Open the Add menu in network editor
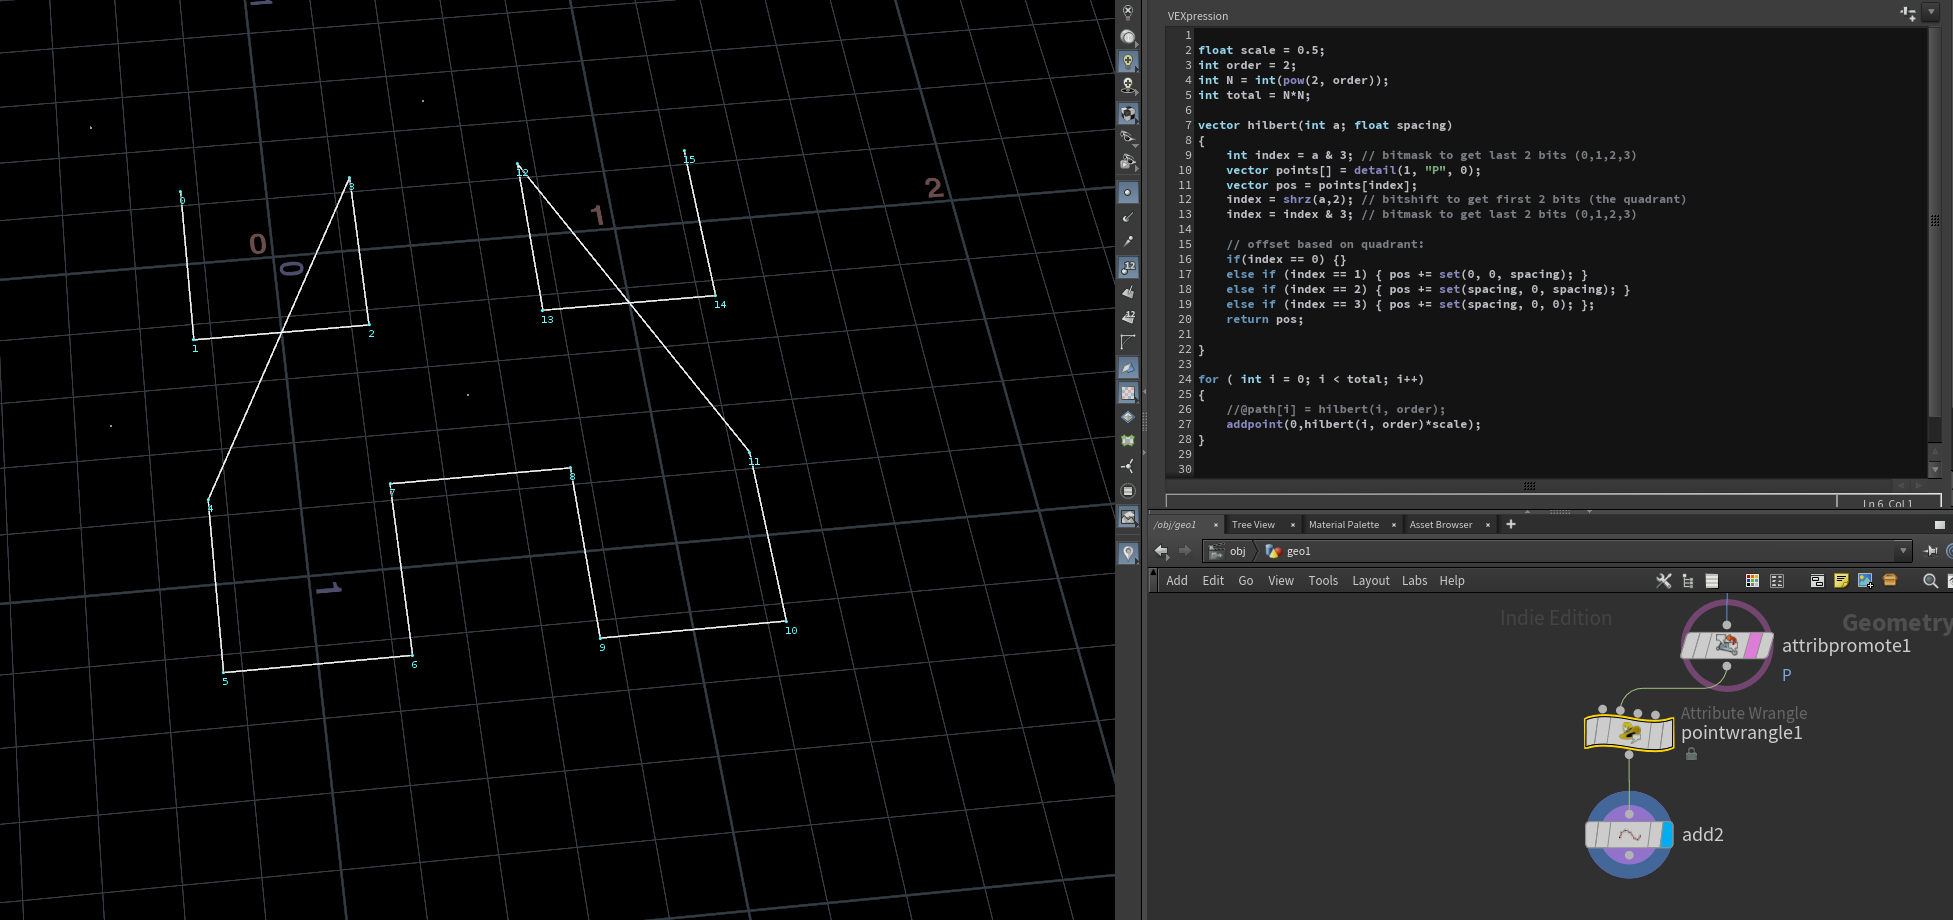The width and height of the screenshot is (1953, 920). pos(1177,581)
